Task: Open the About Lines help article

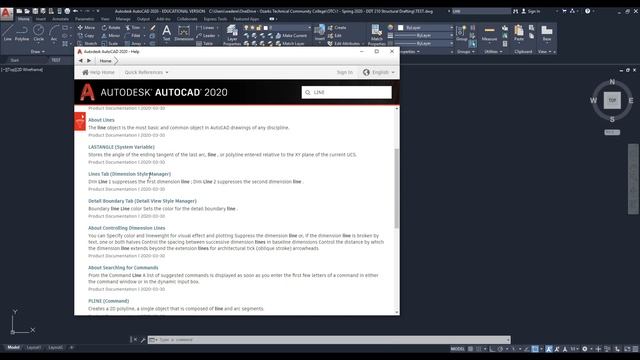Action: (101, 120)
